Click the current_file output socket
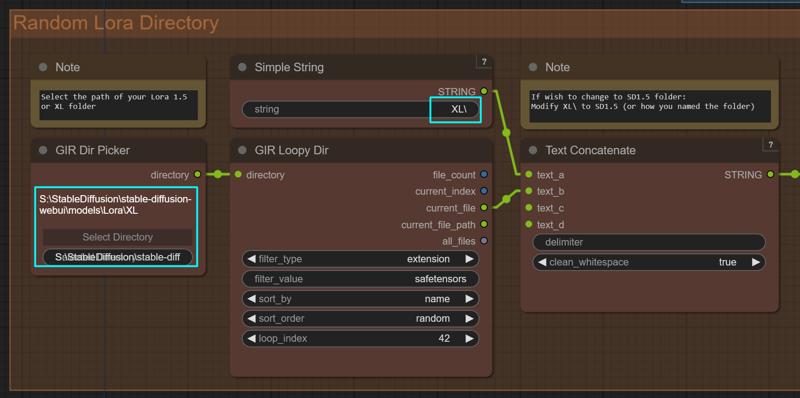 (x=484, y=208)
